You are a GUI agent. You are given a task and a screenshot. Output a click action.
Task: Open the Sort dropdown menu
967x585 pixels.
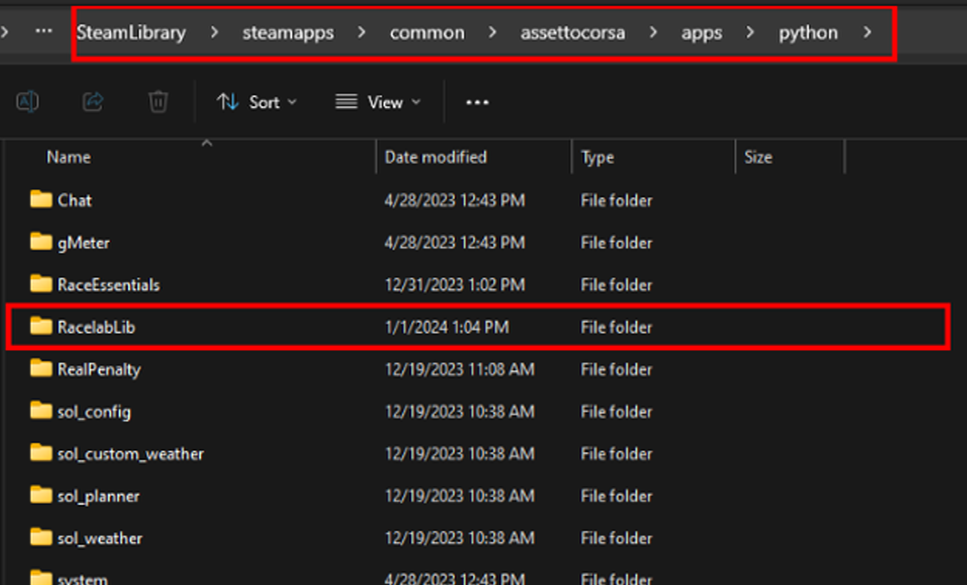tap(257, 102)
